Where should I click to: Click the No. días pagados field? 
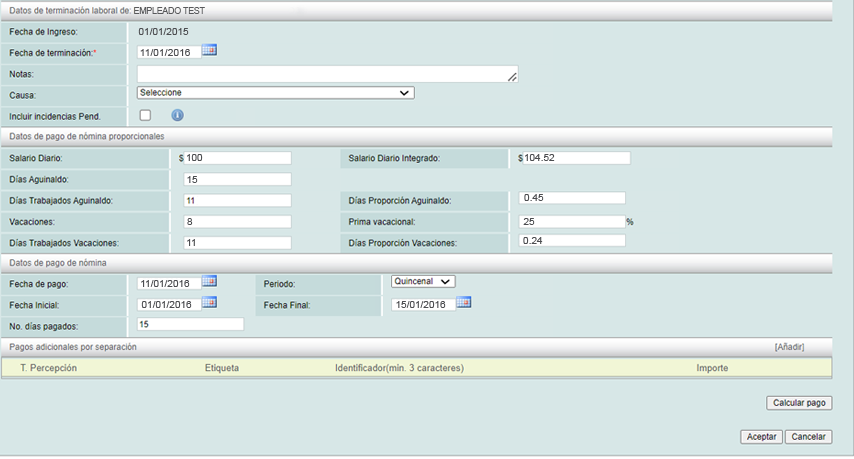tap(190, 324)
